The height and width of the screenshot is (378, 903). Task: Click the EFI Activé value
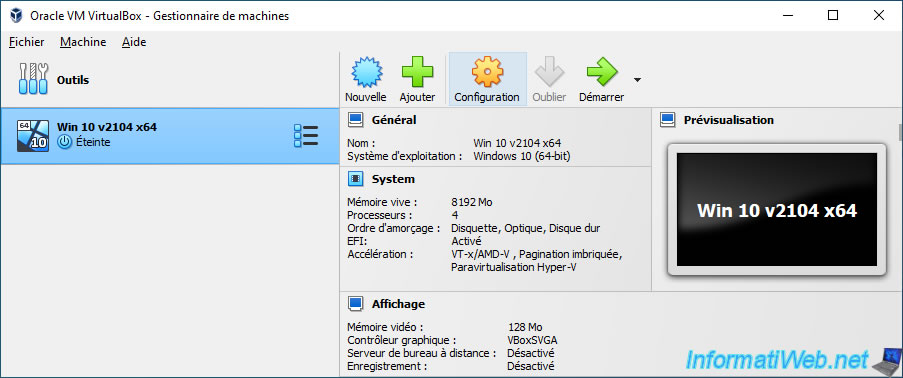[x=466, y=241]
